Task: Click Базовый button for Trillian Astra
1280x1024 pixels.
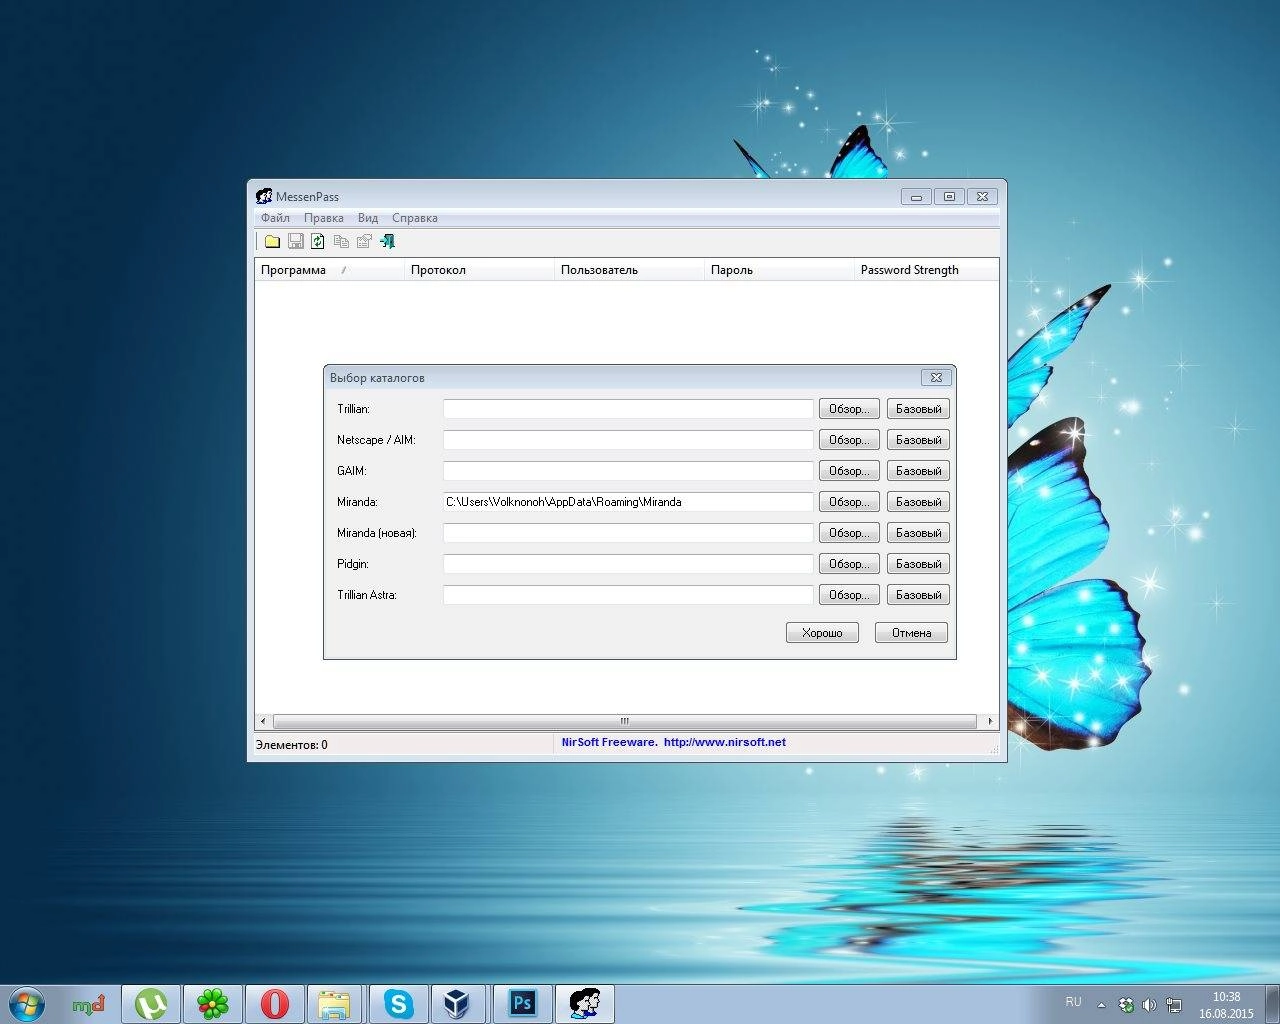Action: [x=918, y=595]
